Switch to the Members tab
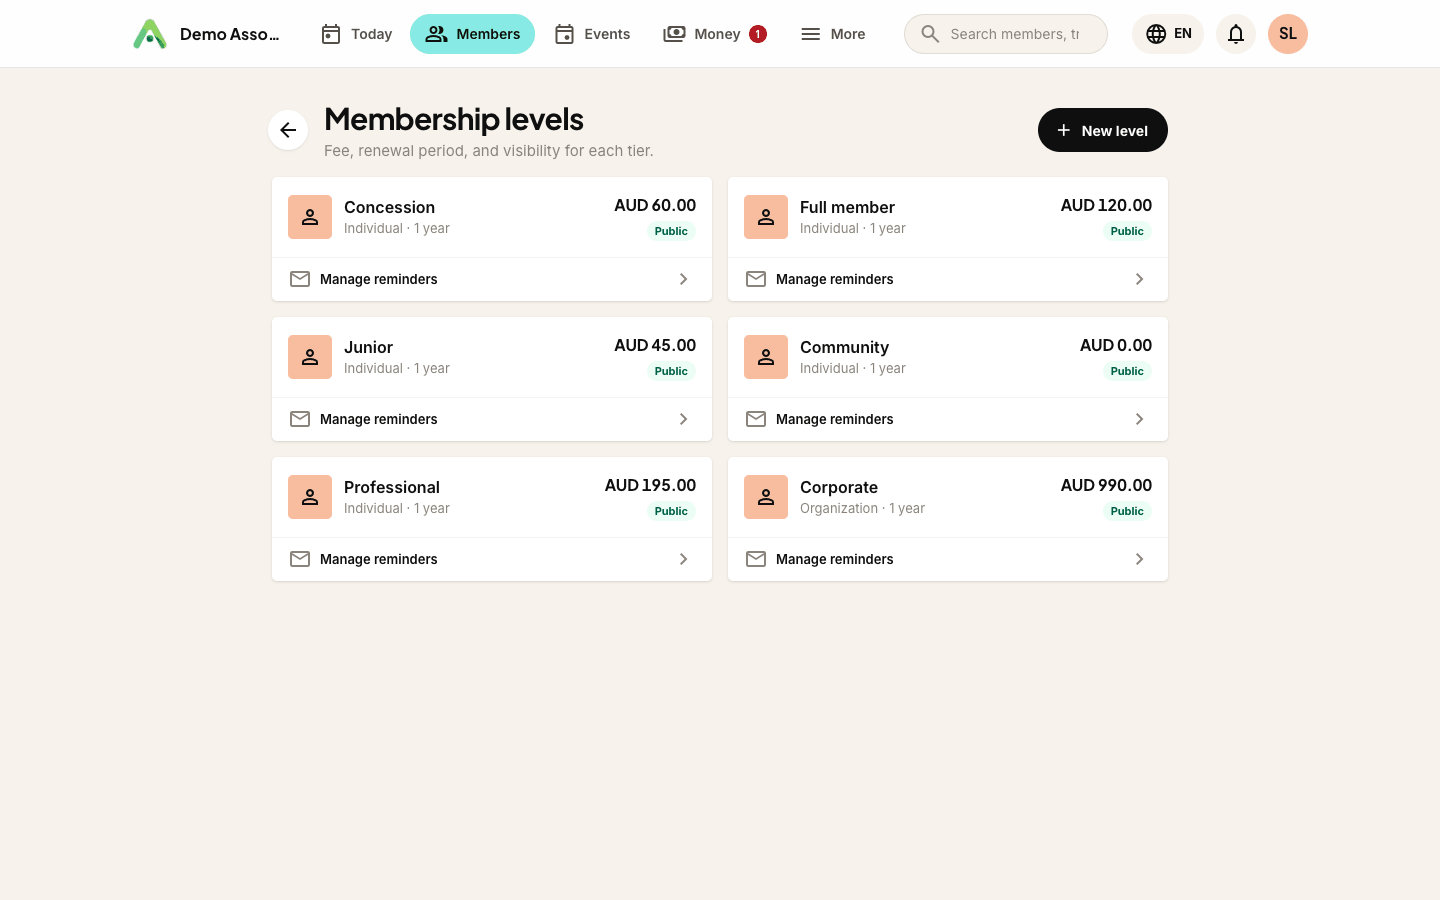Viewport: 1440px width, 900px height. [472, 34]
